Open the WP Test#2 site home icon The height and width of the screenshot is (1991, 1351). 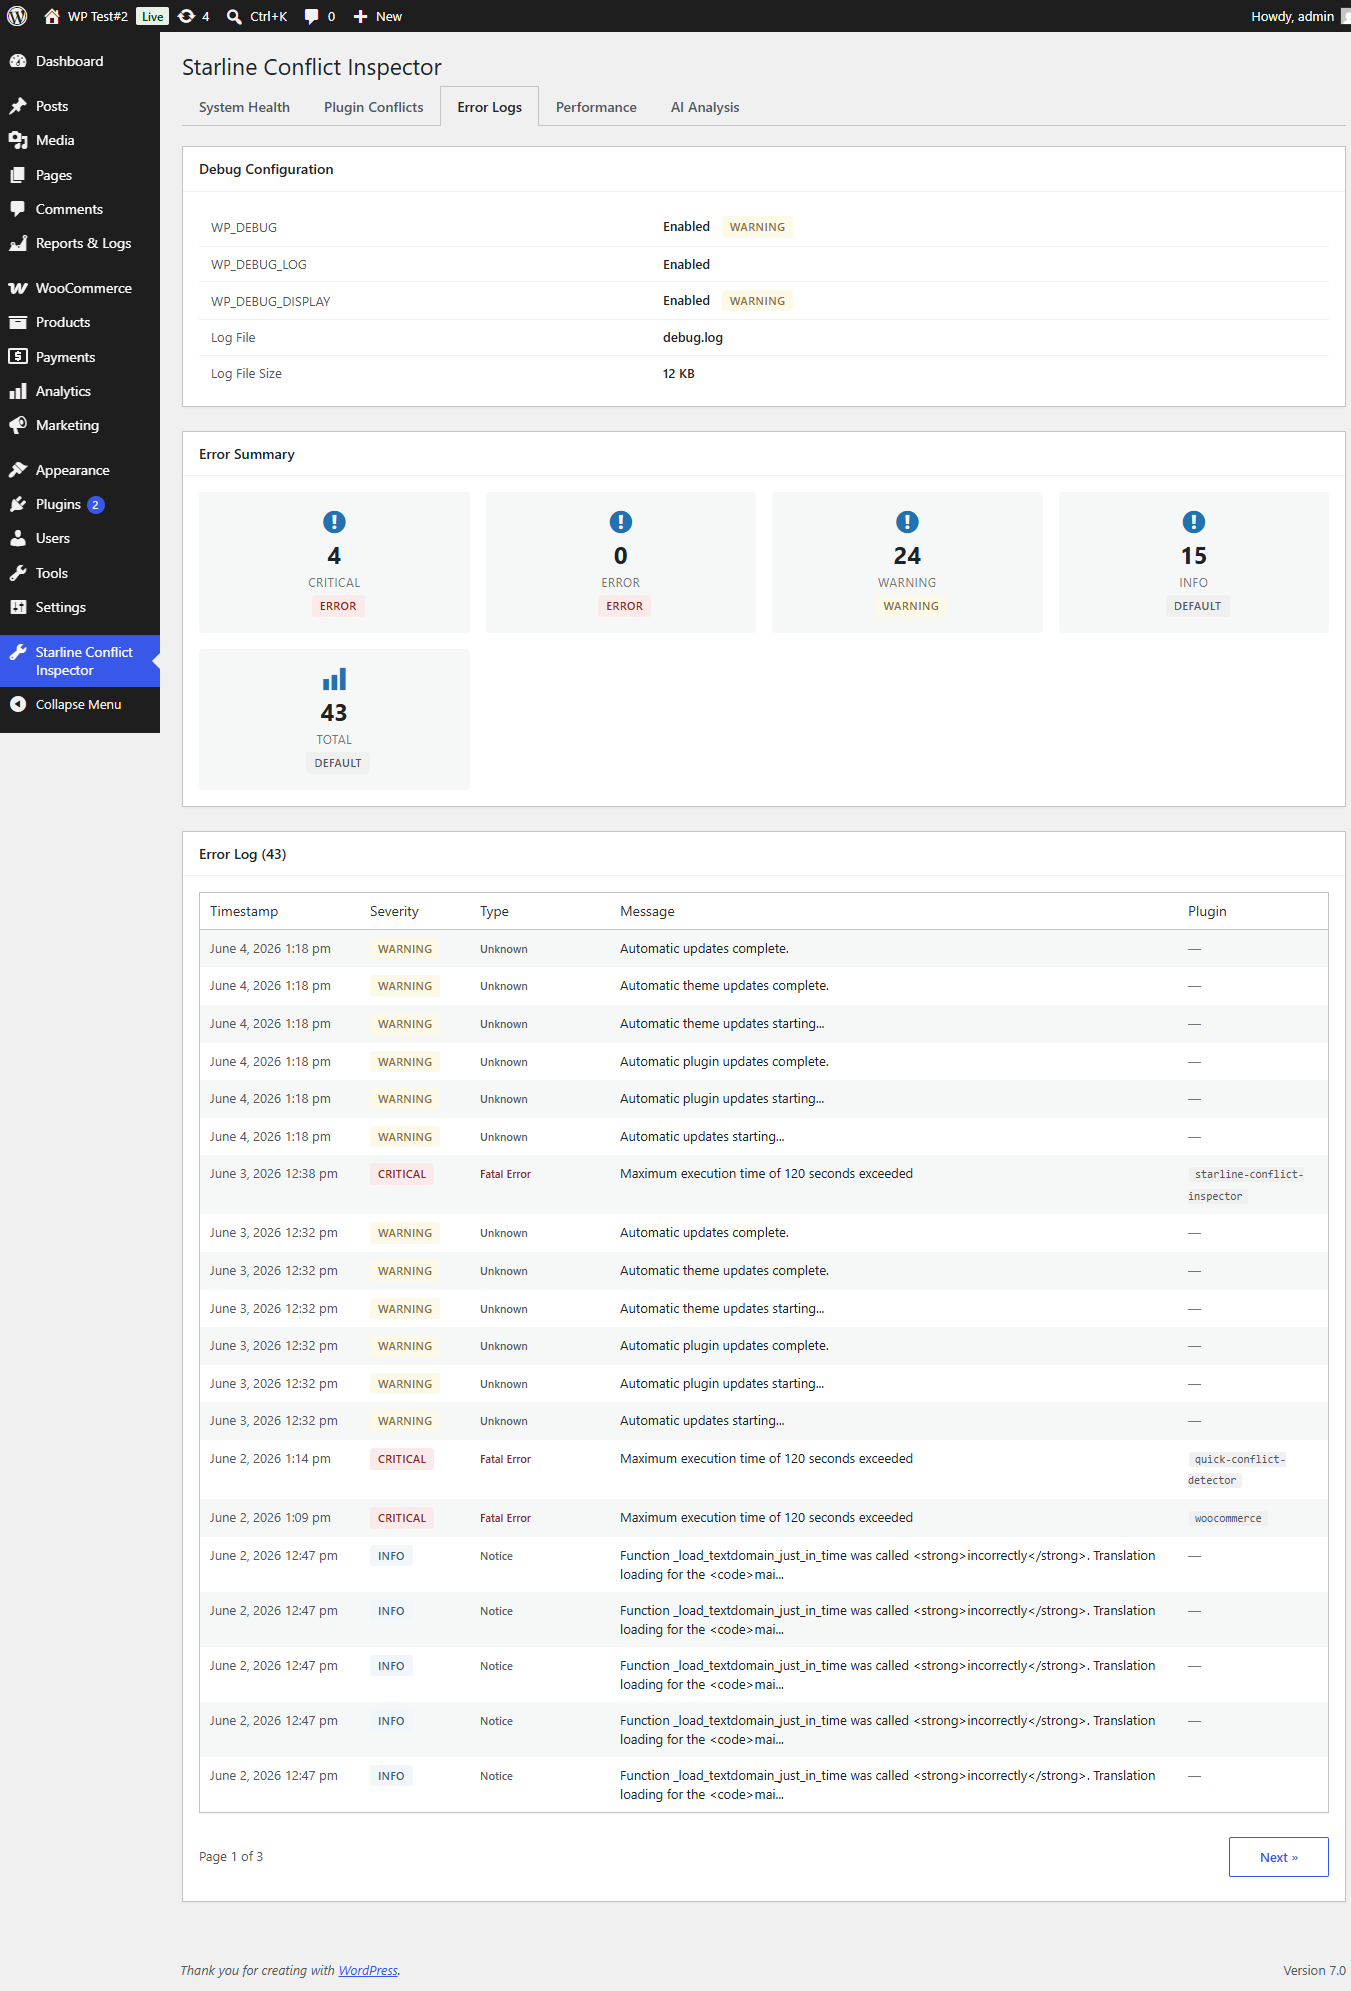[x=52, y=16]
